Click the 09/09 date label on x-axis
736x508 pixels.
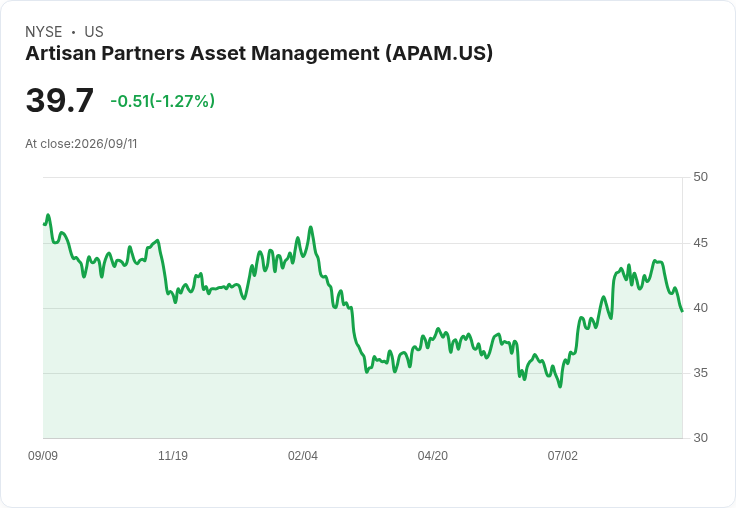coord(43,455)
